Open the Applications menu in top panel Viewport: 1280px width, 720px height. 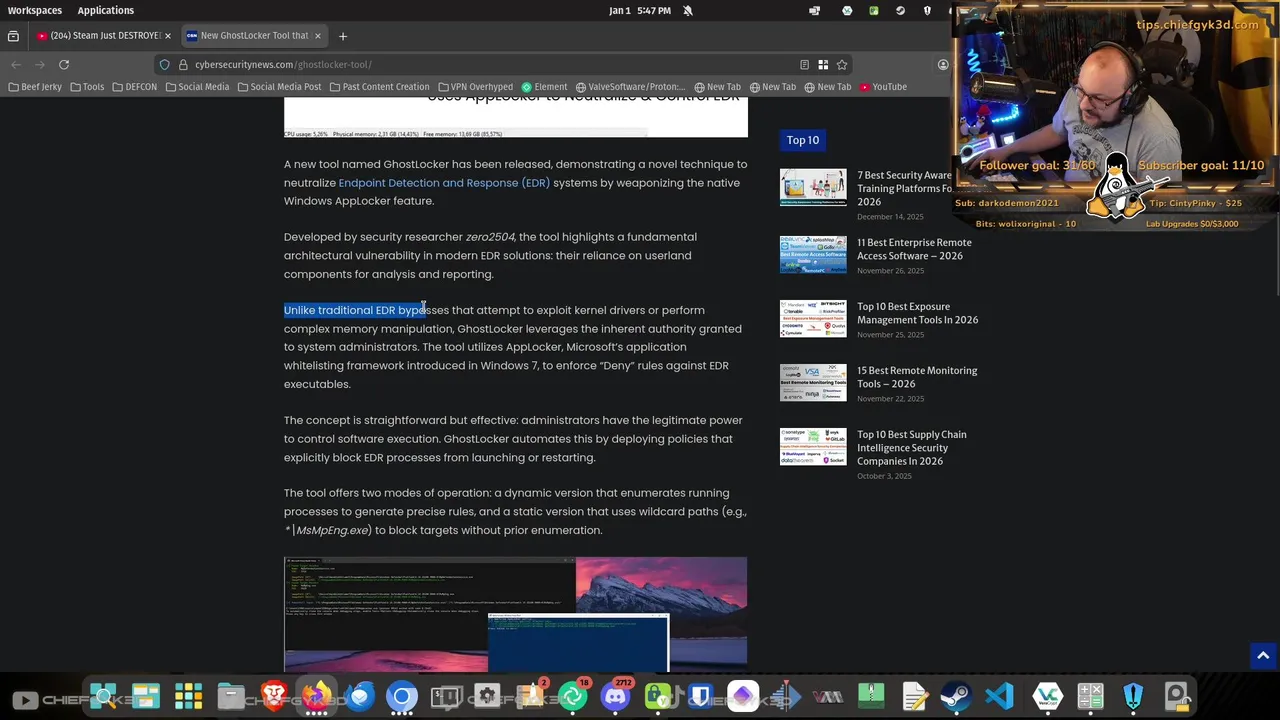(106, 10)
